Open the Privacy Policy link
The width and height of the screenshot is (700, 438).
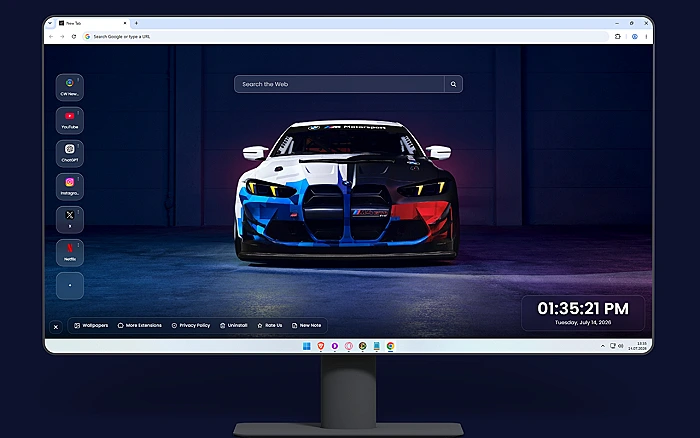point(191,325)
